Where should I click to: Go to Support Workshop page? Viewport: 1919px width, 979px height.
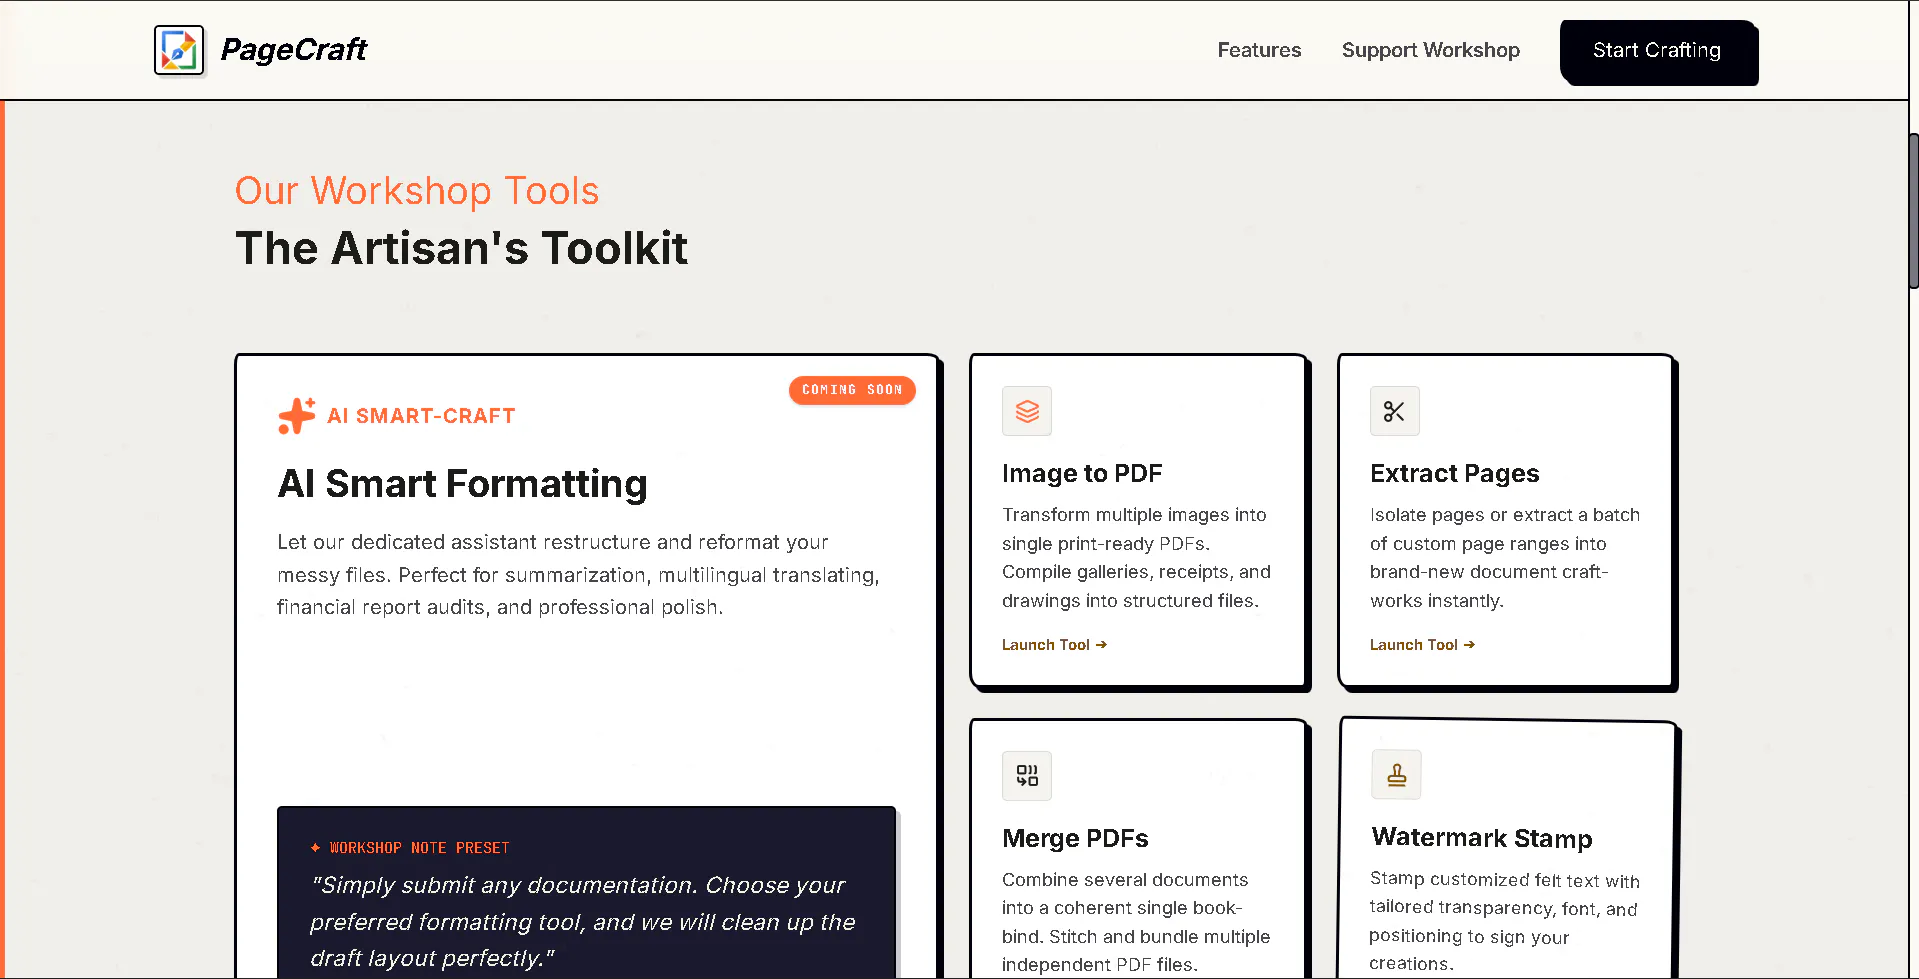1430,50
